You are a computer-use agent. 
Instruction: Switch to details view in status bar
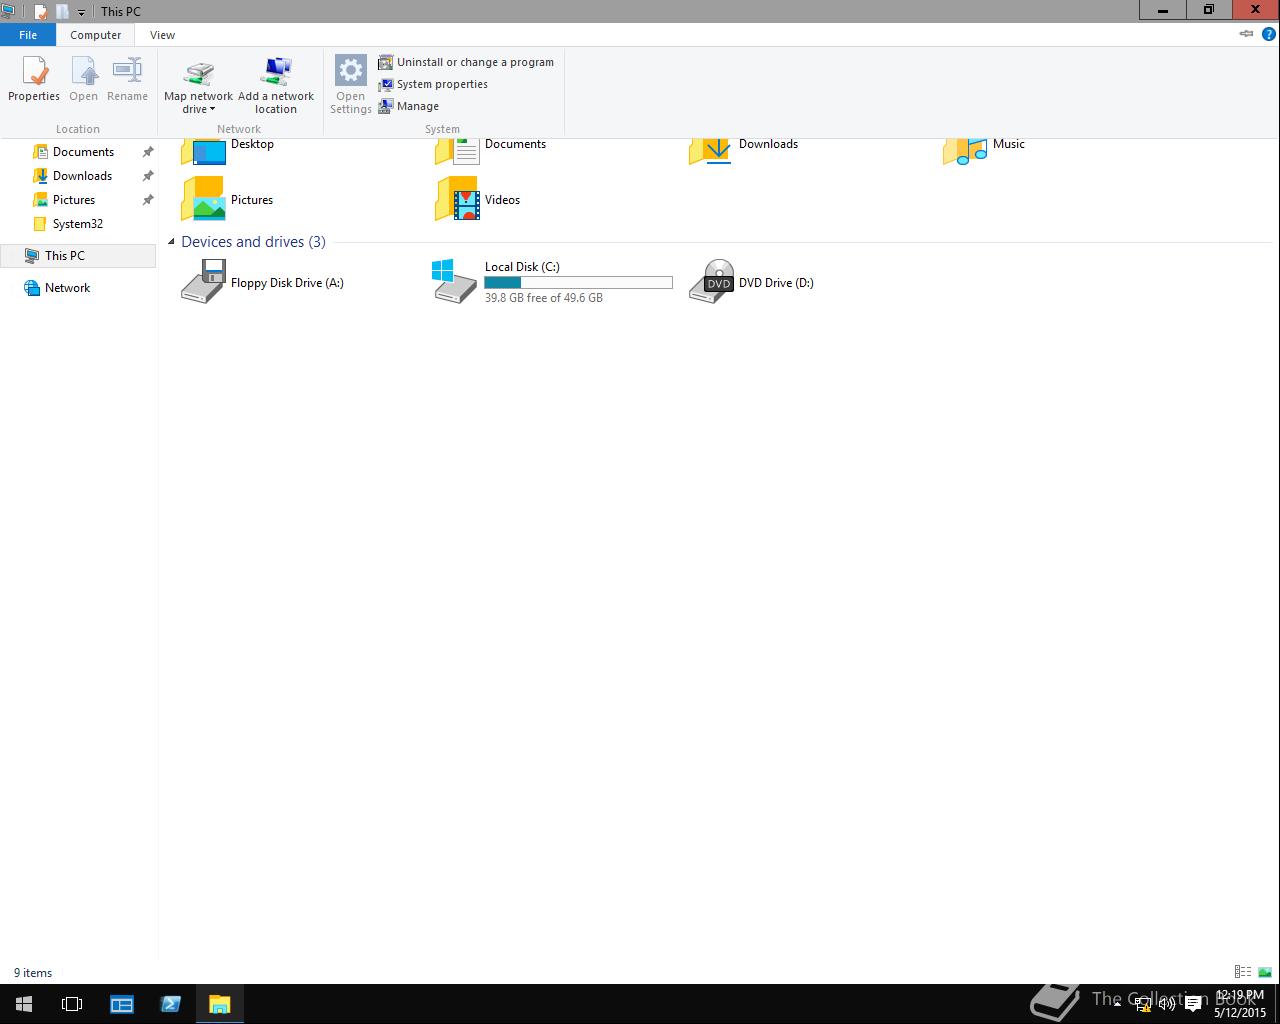coord(1243,972)
